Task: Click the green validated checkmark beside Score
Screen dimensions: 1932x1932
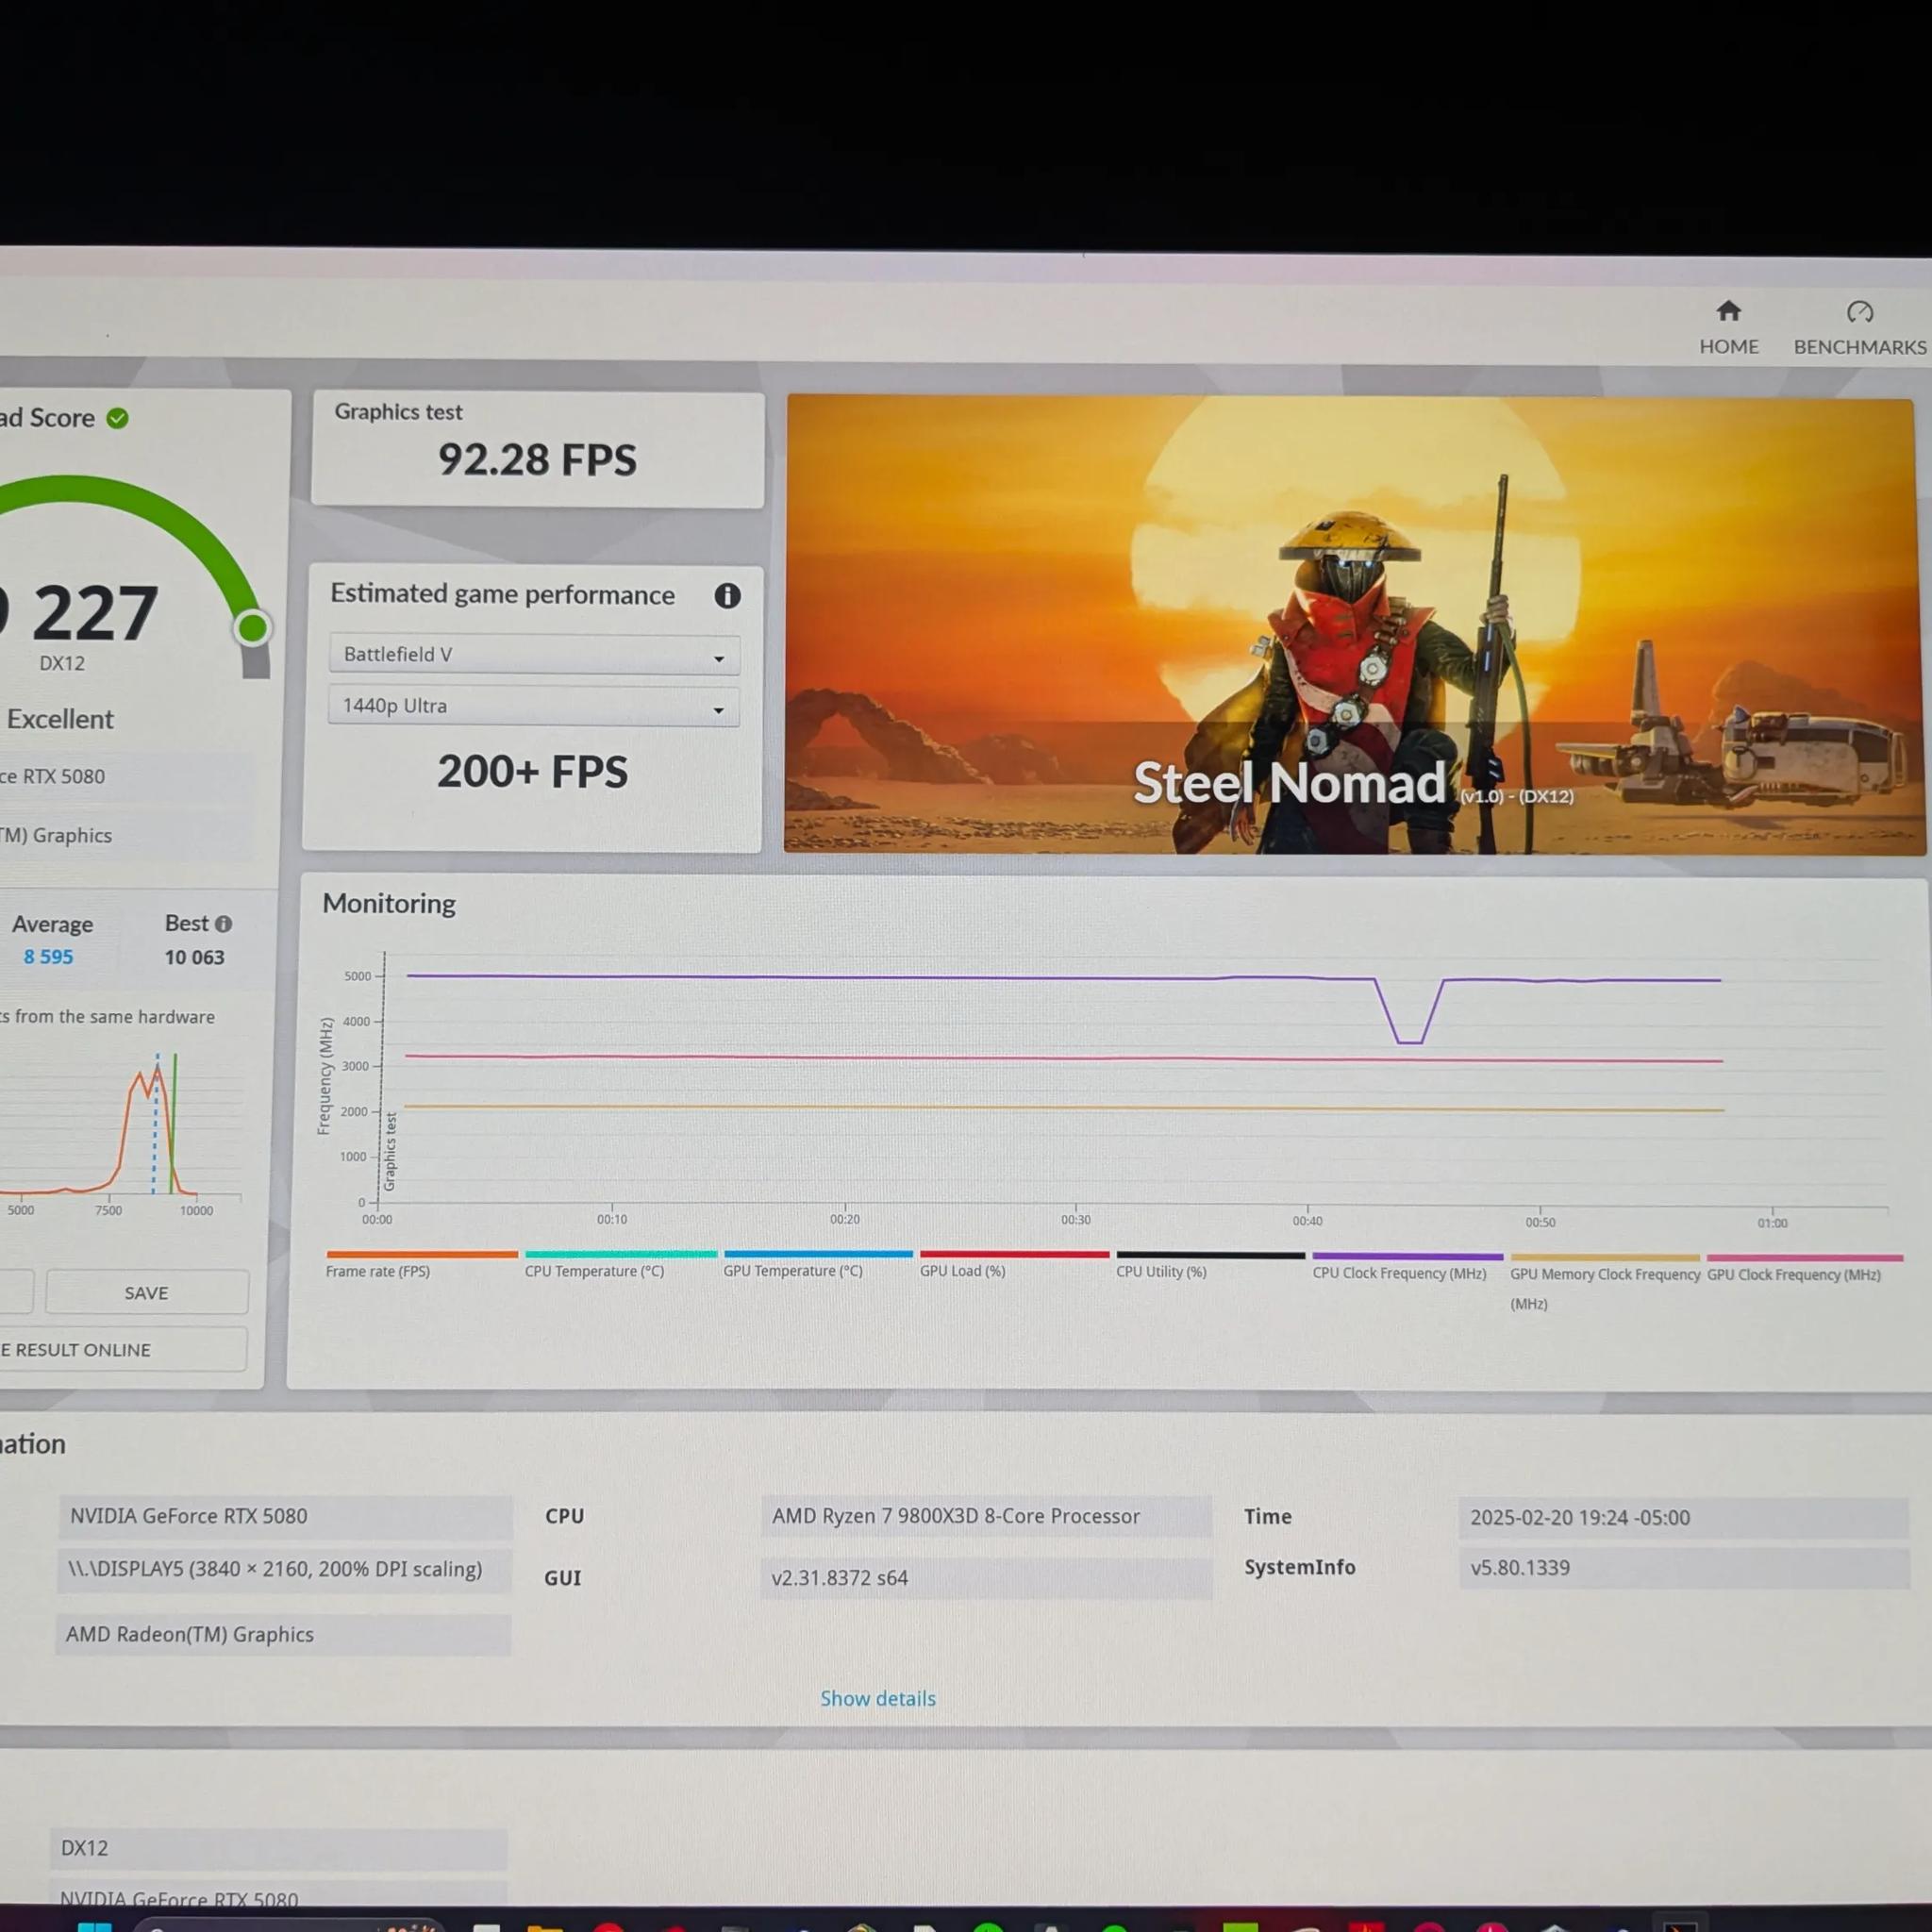Action: coord(118,418)
